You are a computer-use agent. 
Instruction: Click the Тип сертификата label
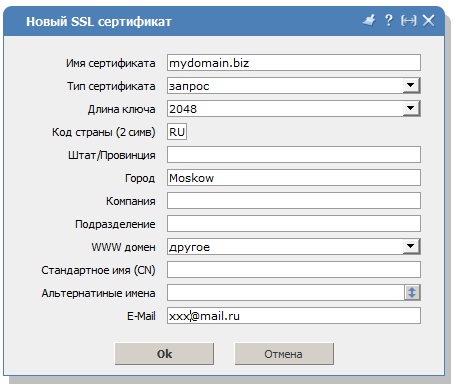pyautogui.click(x=111, y=86)
